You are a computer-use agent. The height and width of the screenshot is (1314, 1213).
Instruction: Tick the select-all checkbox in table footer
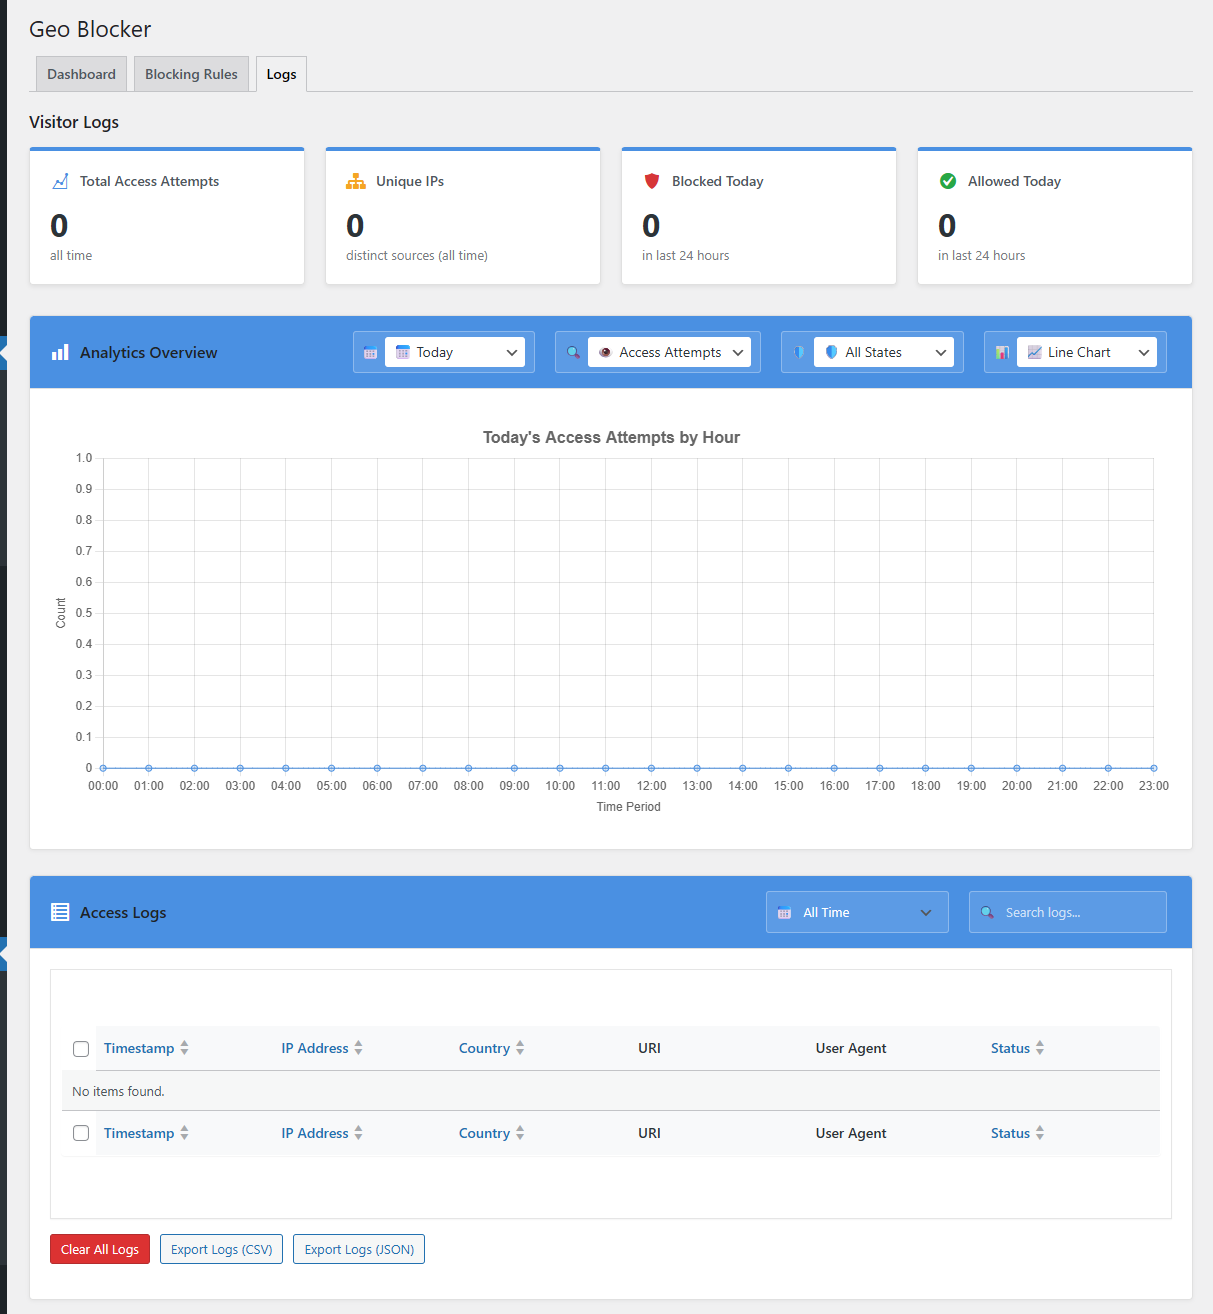pyautogui.click(x=81, y=1133)
